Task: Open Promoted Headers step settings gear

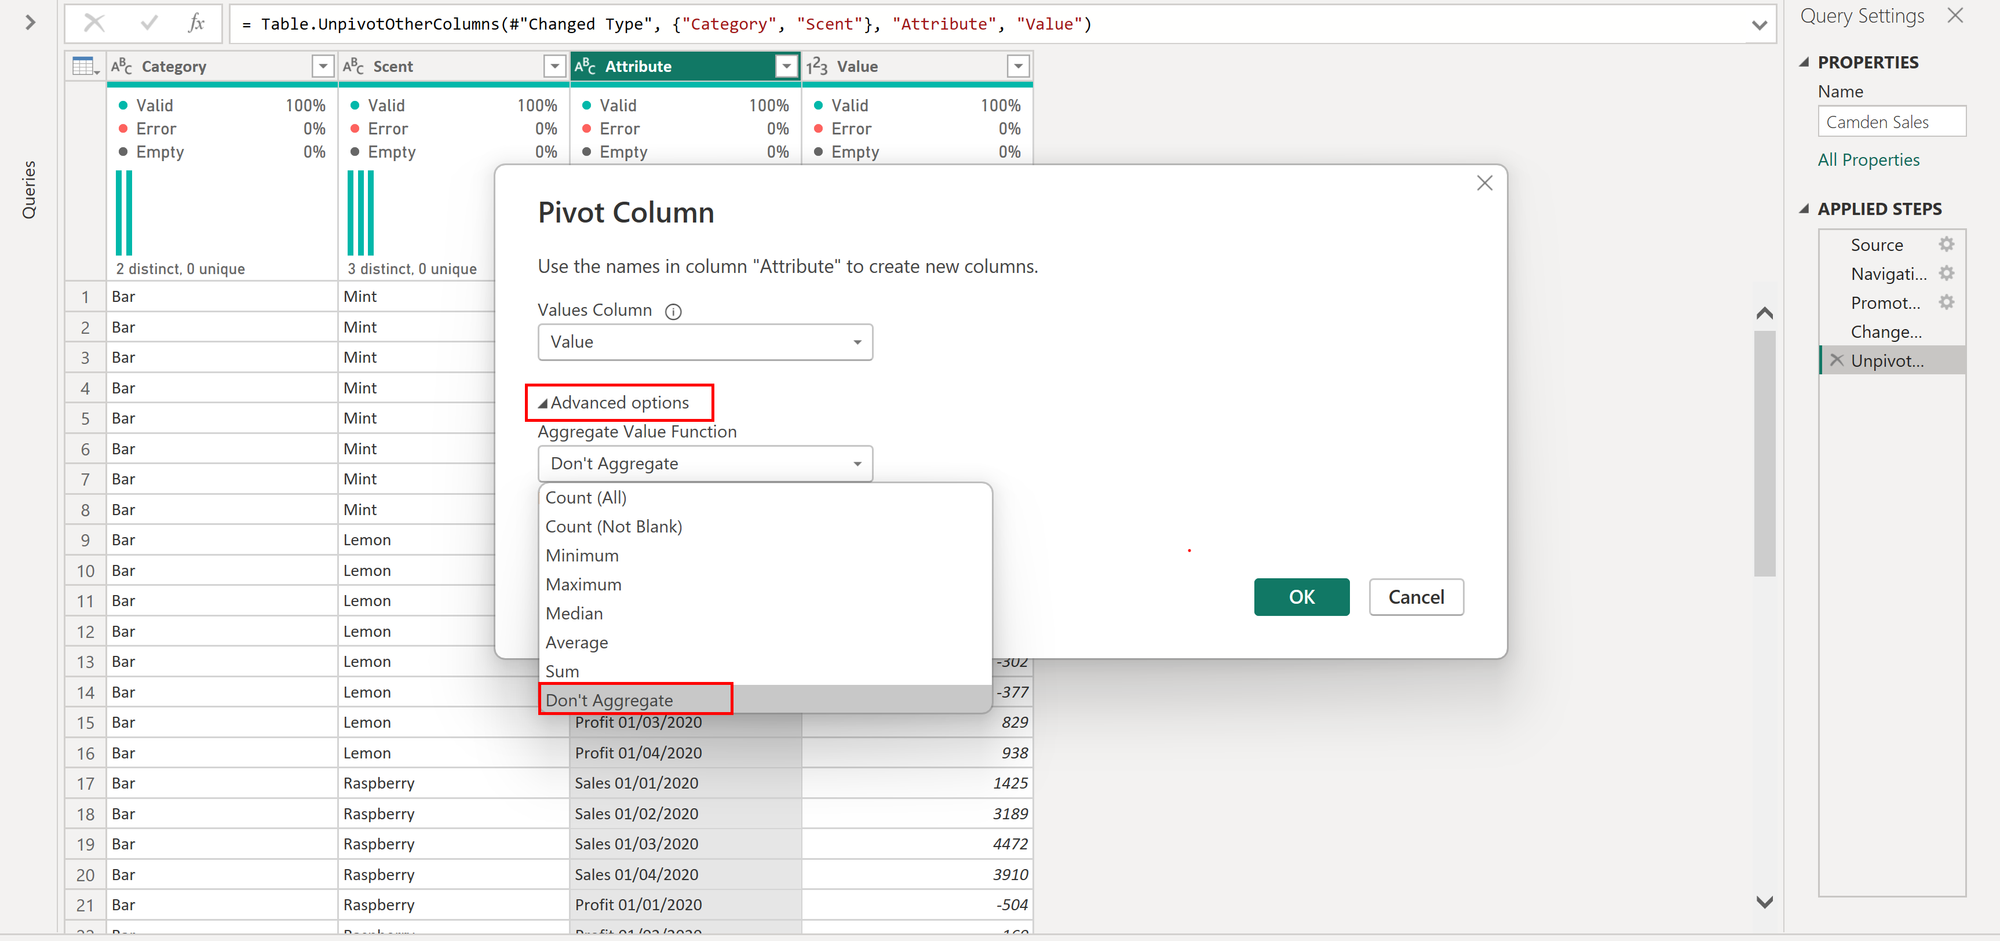Action: coord(1946,302)
